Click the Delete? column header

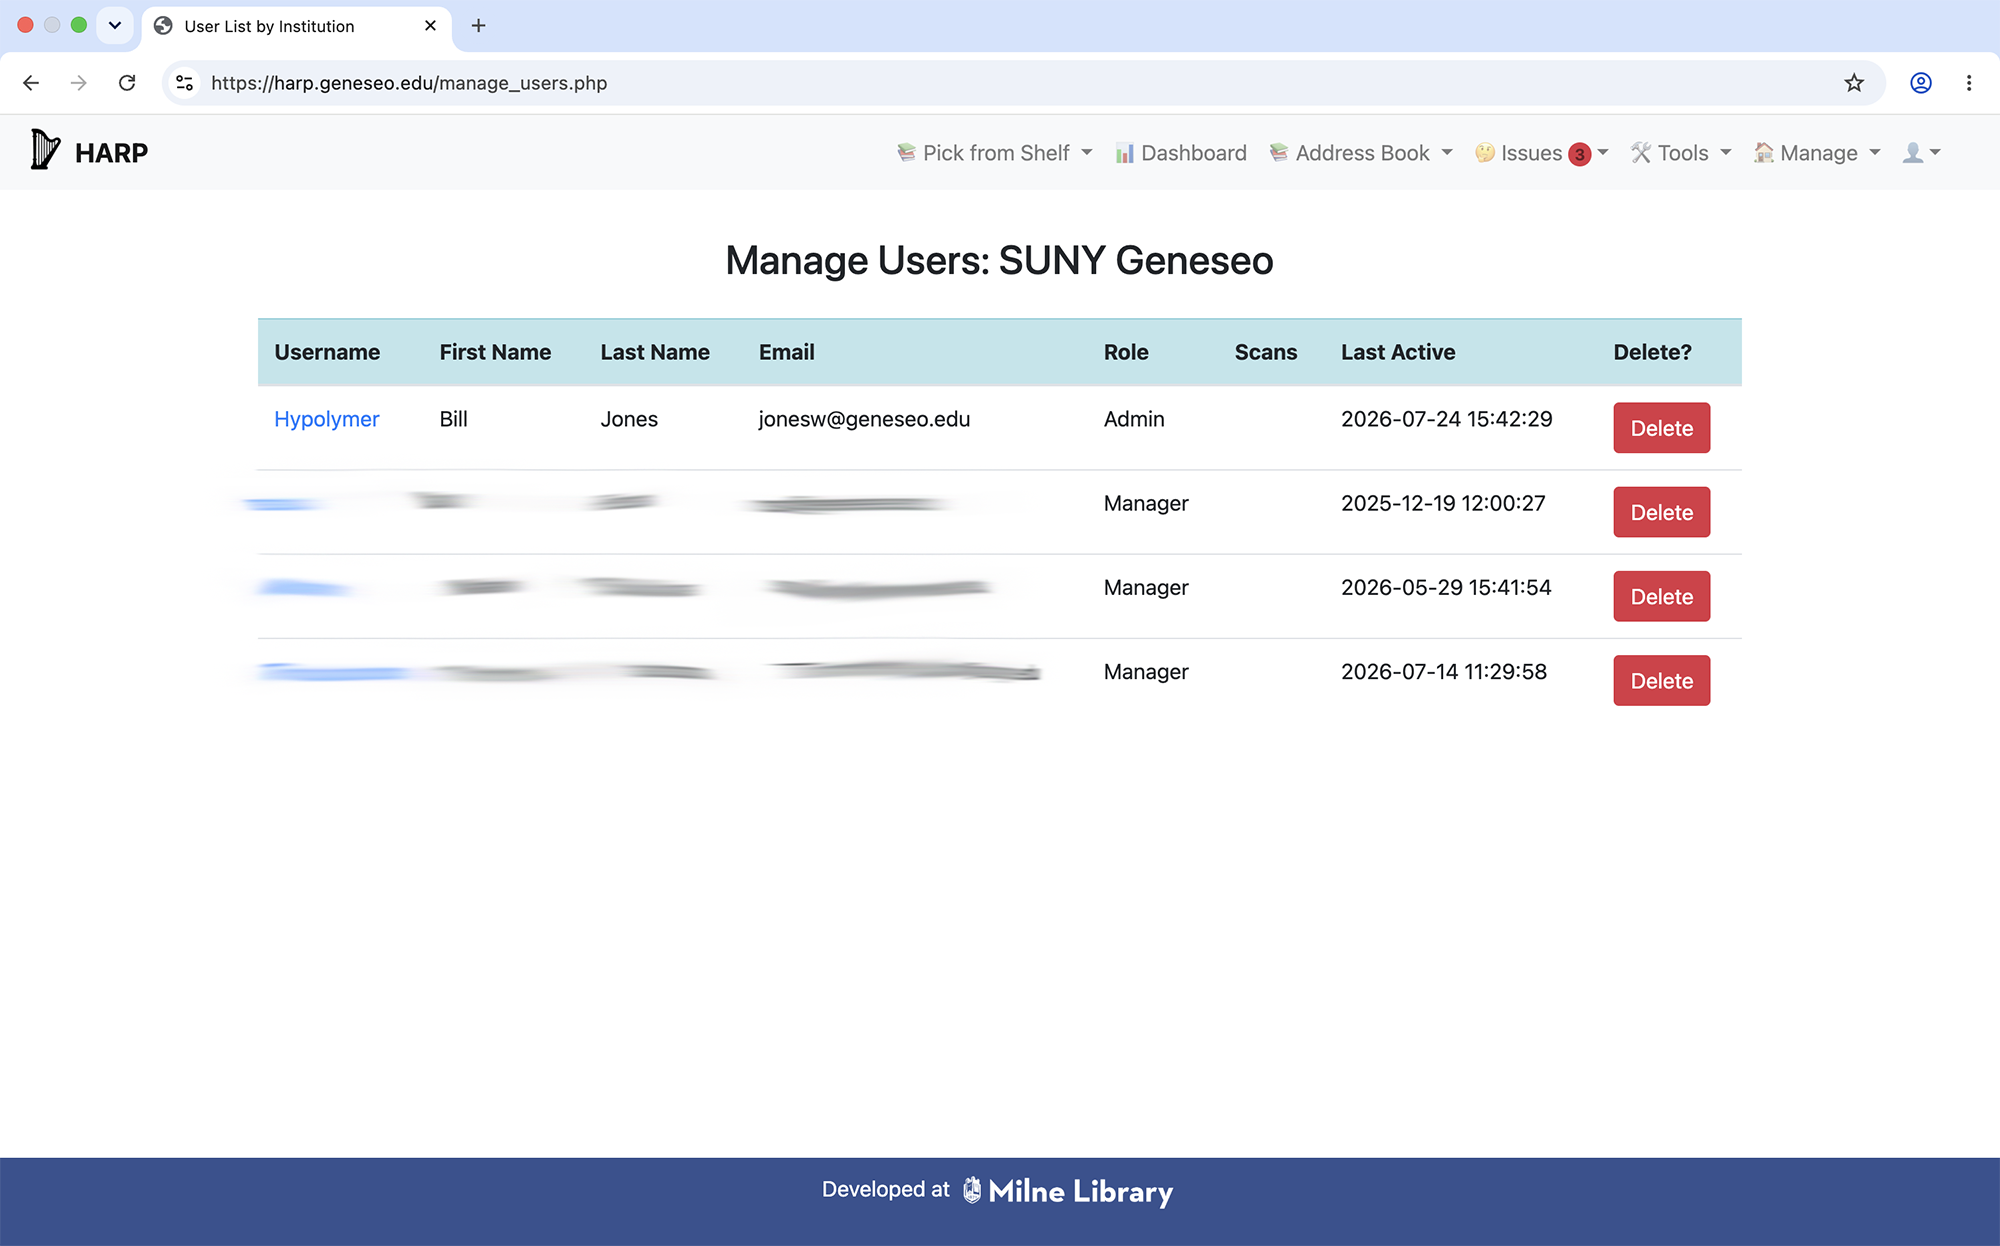tap(1652, 352)
